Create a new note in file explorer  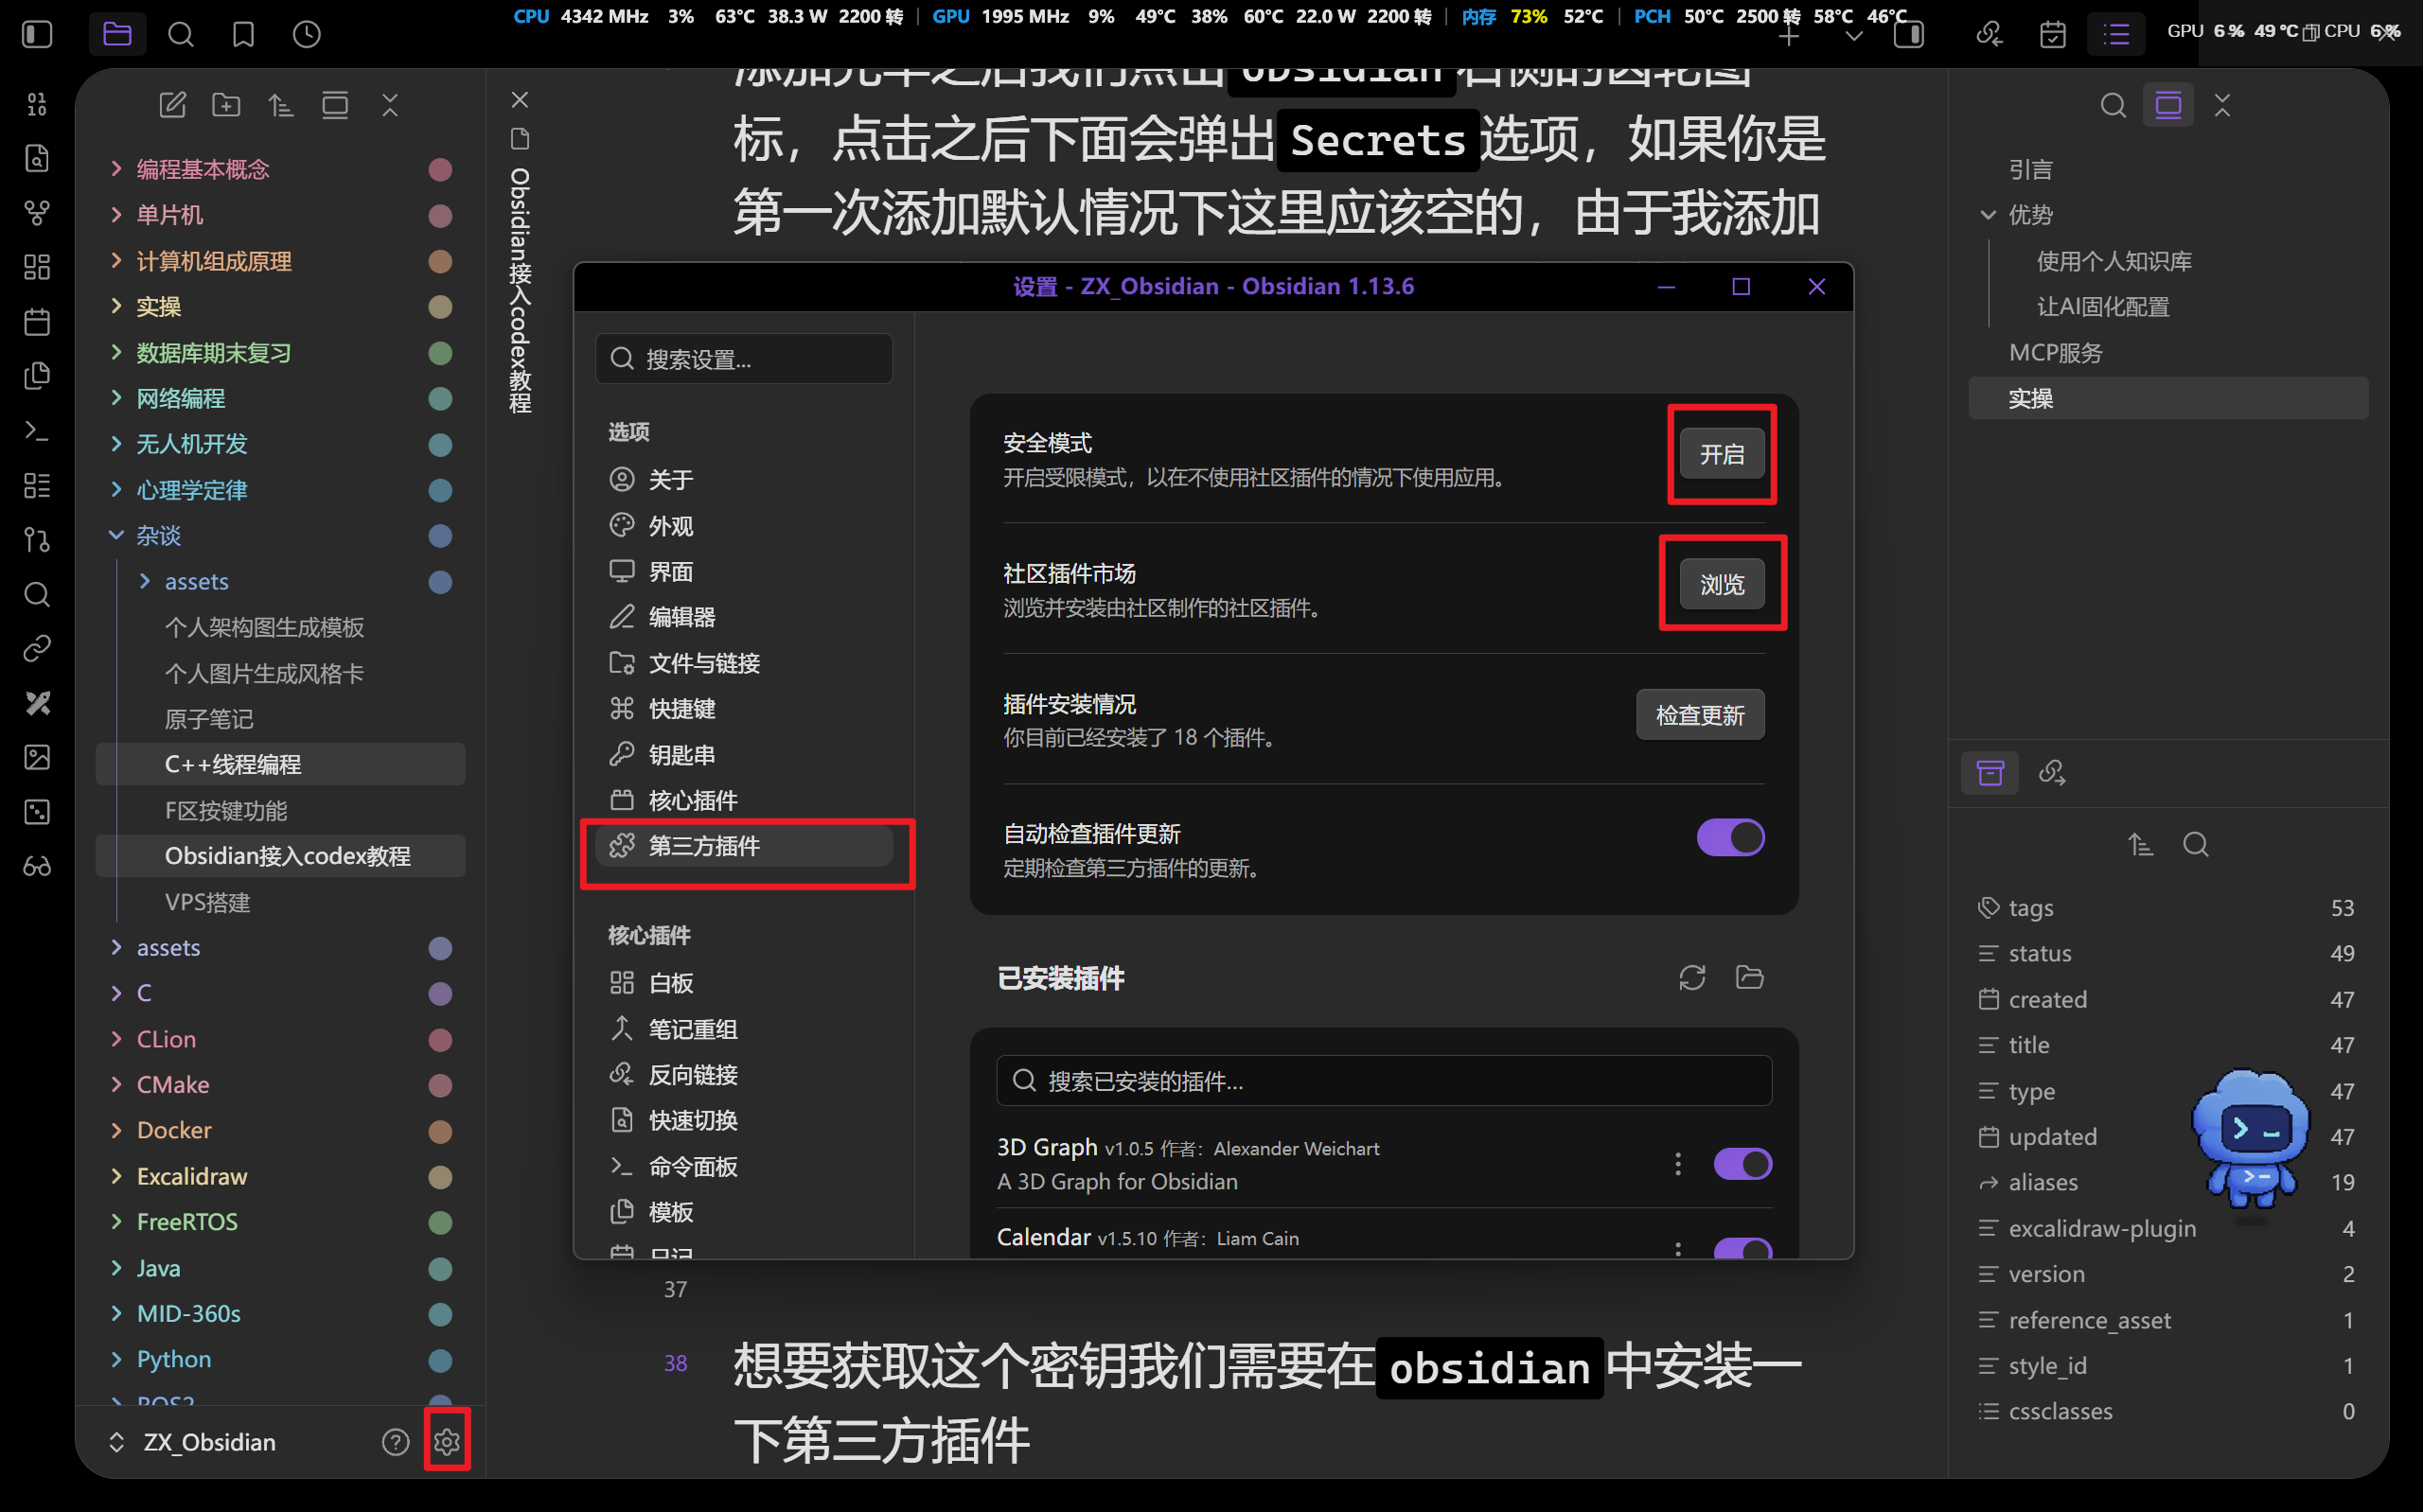172,104
